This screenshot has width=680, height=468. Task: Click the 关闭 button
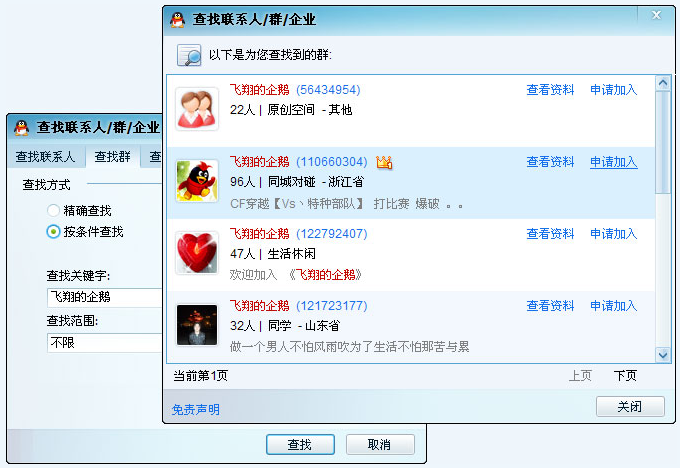[x=630, y=407]
